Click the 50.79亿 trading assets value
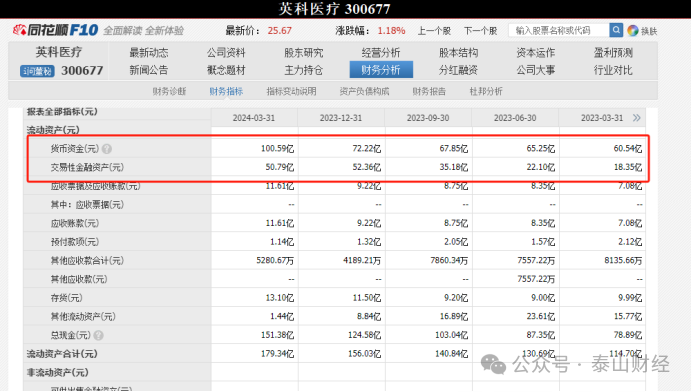This screenshot has height=392, width=692. coord(279,167)
